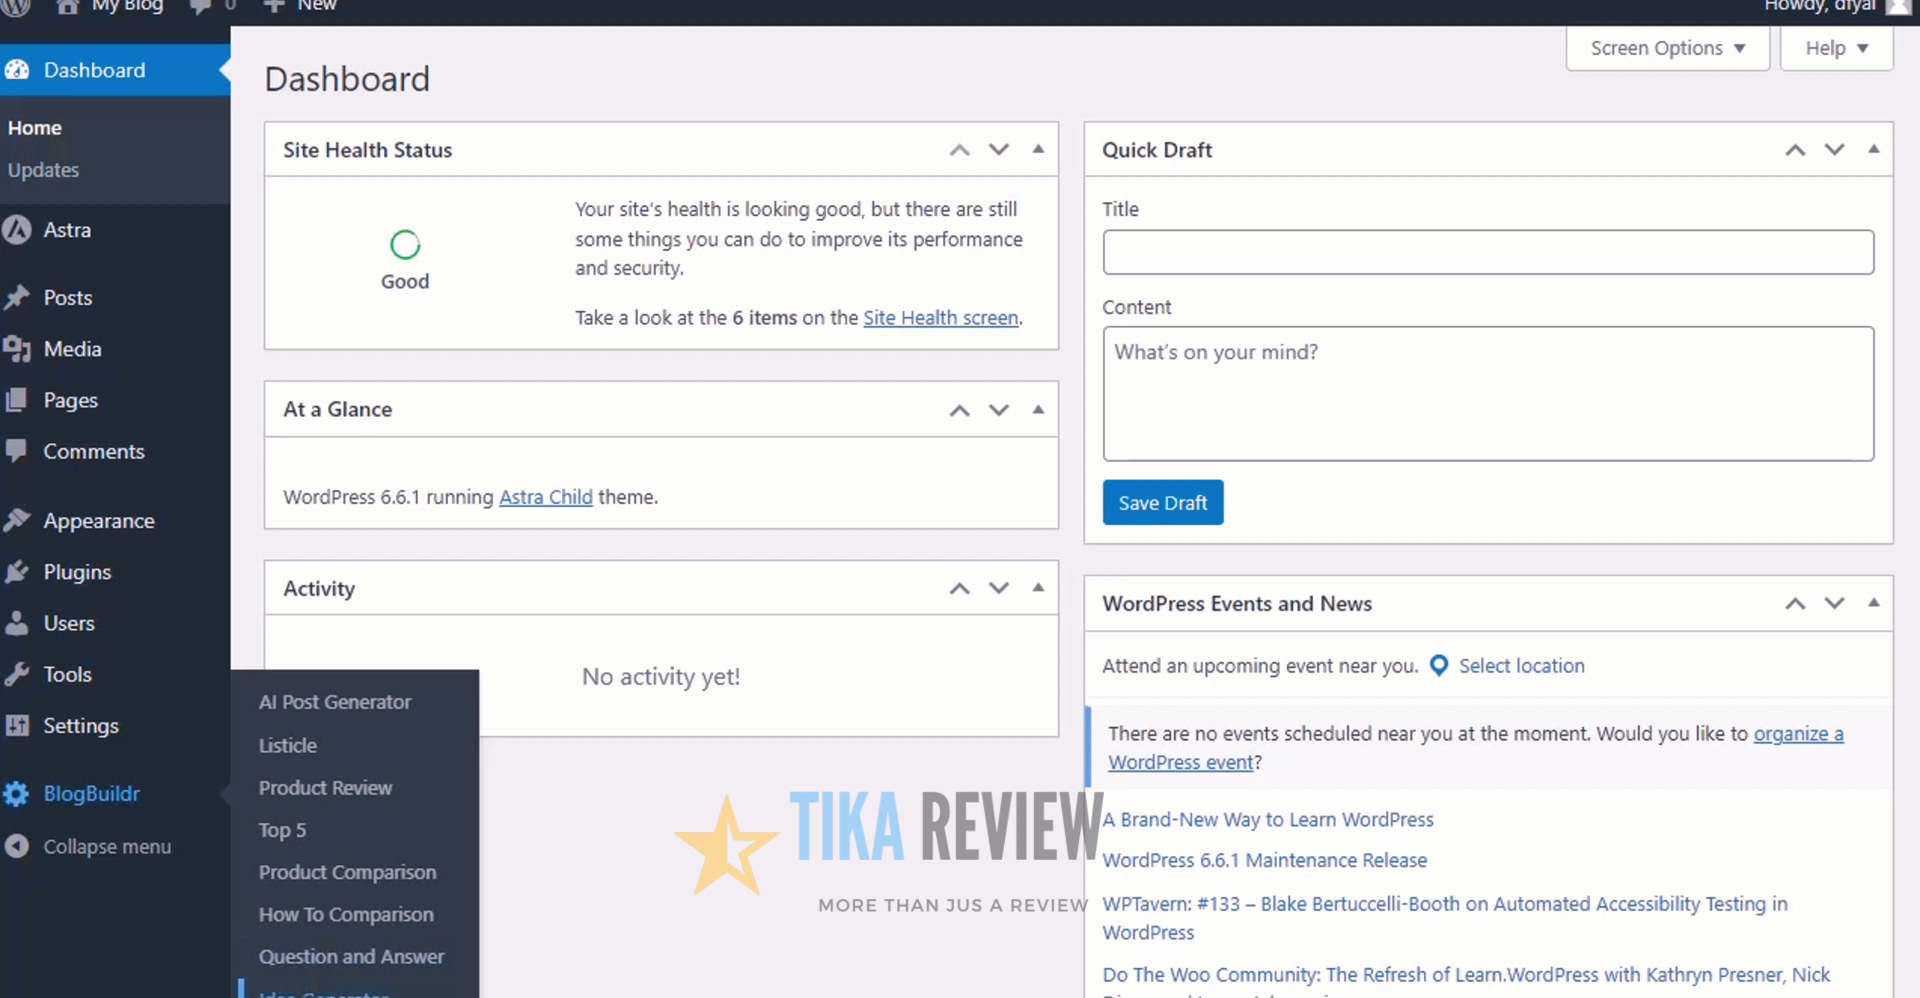Collapse the Quick Draft panel

click(x=1874, y=149)
